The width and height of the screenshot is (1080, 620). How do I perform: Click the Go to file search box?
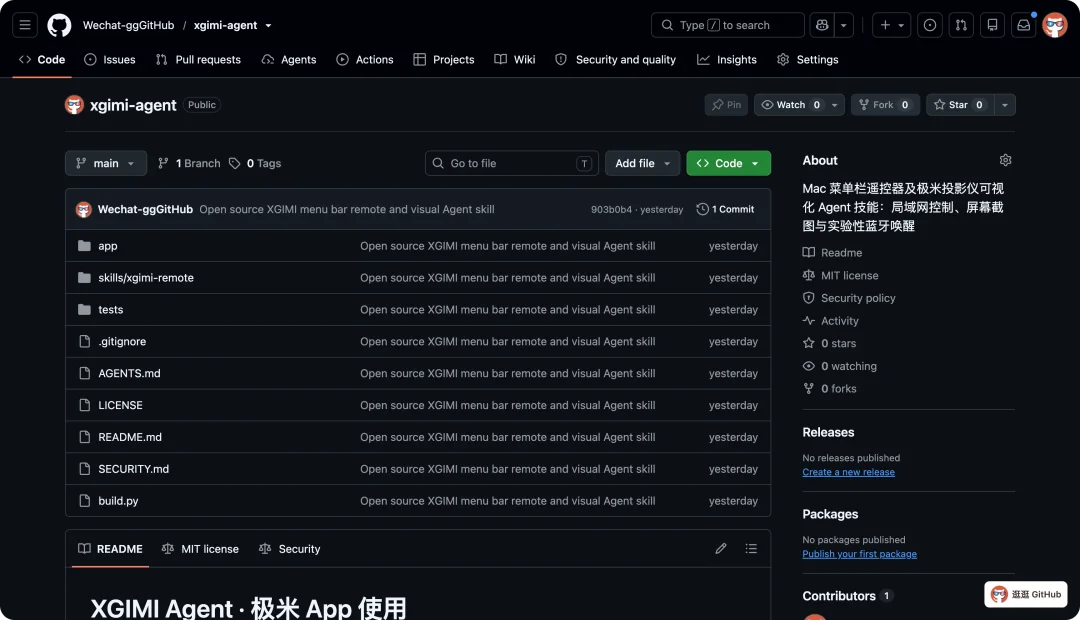512,163
